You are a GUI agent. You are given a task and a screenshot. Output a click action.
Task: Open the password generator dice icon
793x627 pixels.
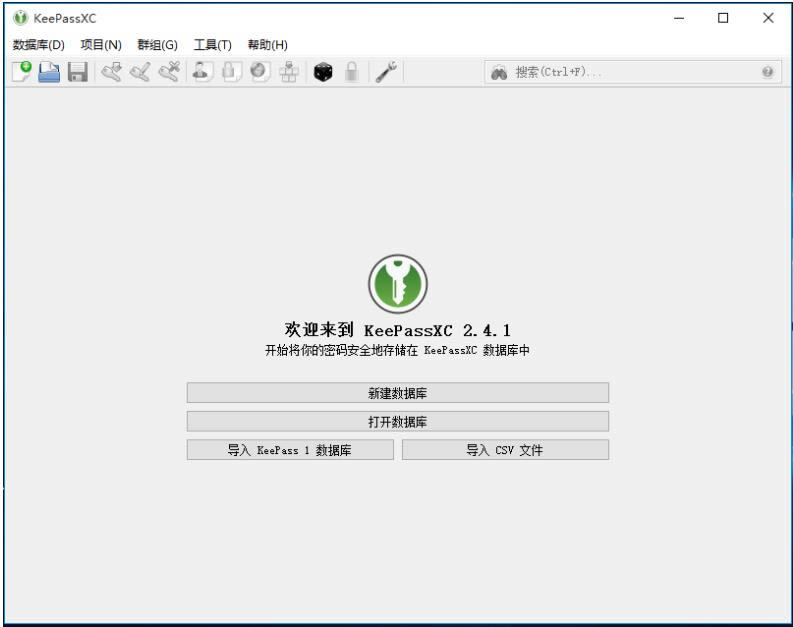tap(322, 72)
